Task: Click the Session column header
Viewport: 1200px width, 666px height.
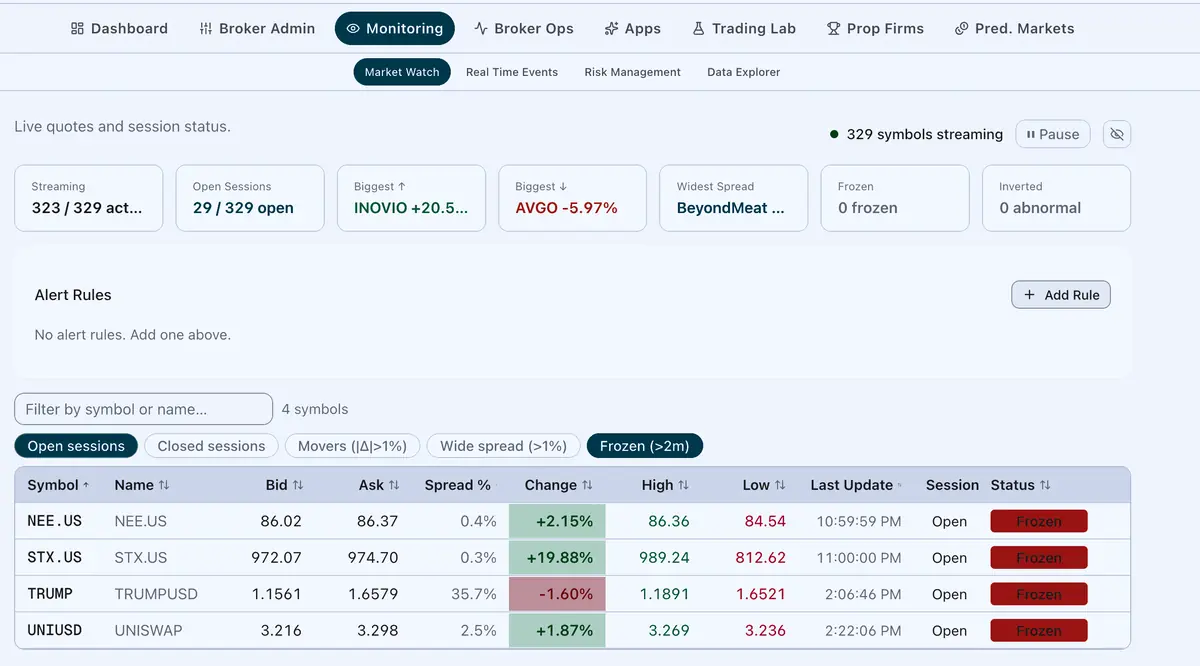Action: [952, 485]
